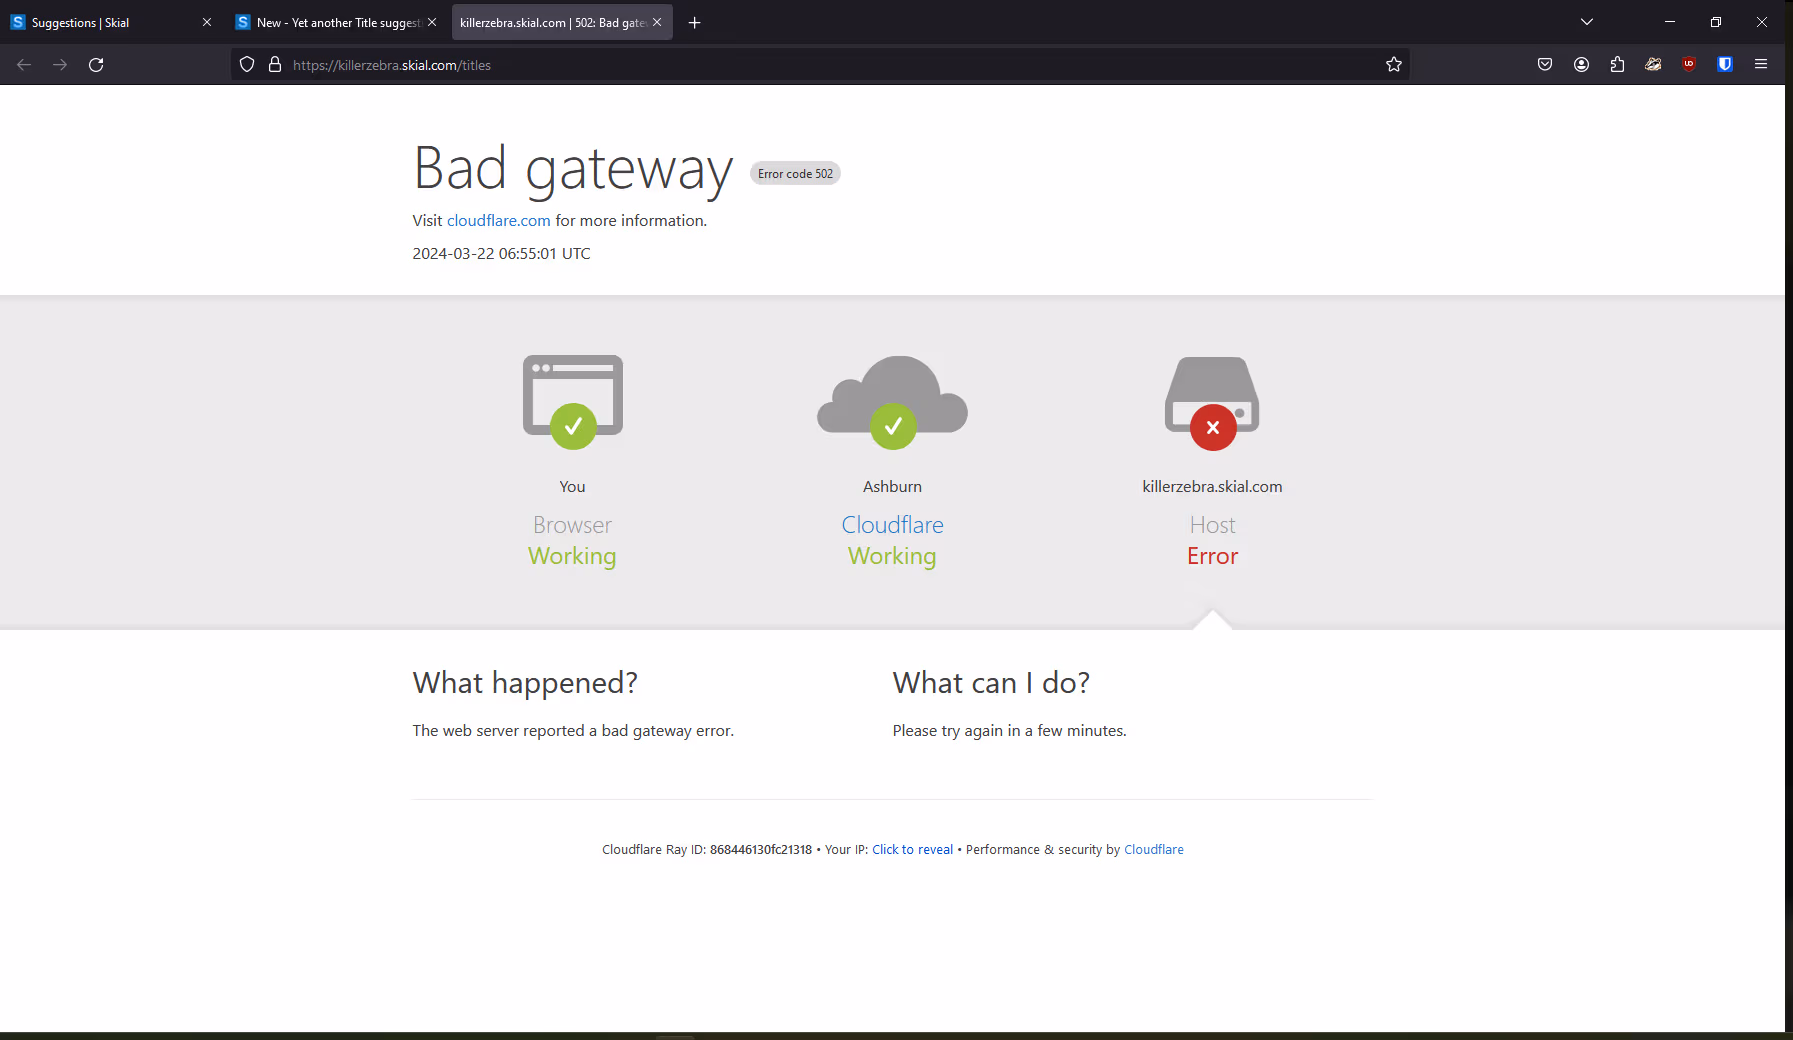Viewport: 1793px width, 1040px height.
Task: Click the Error code 502 badge
Action: (x=795, y=174)
